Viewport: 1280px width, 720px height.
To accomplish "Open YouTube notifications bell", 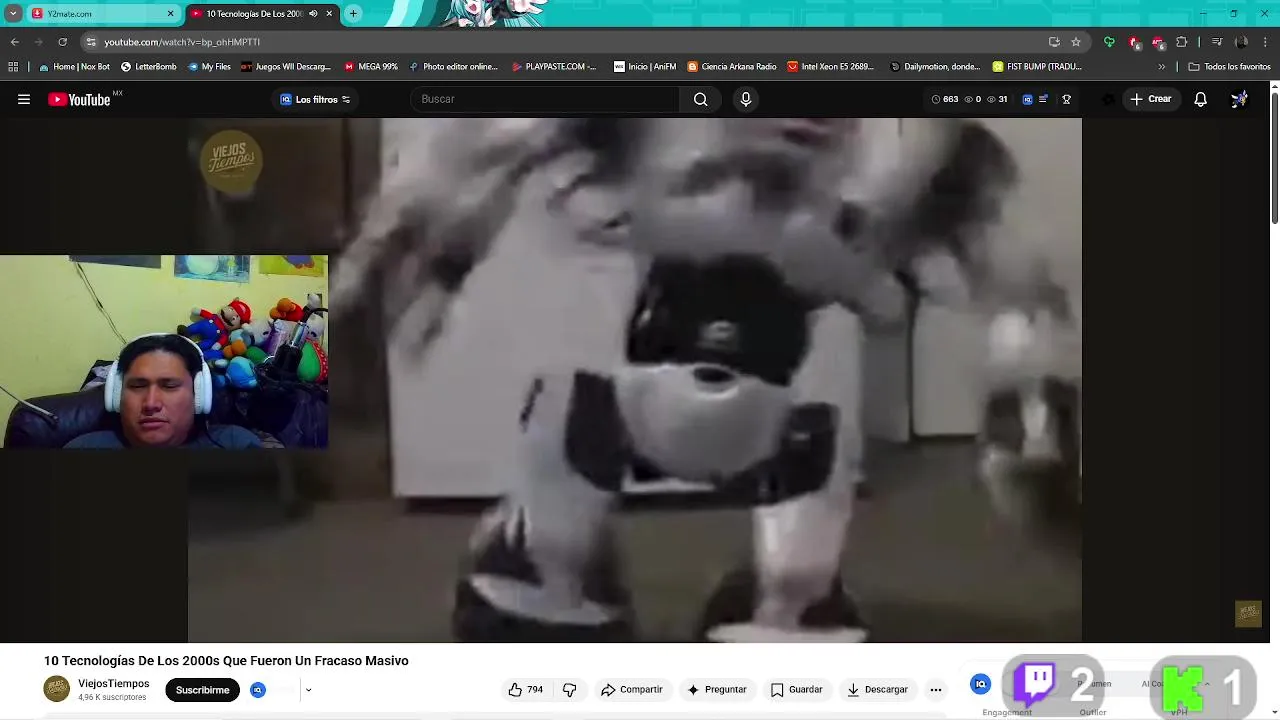I will point(1201,99).
